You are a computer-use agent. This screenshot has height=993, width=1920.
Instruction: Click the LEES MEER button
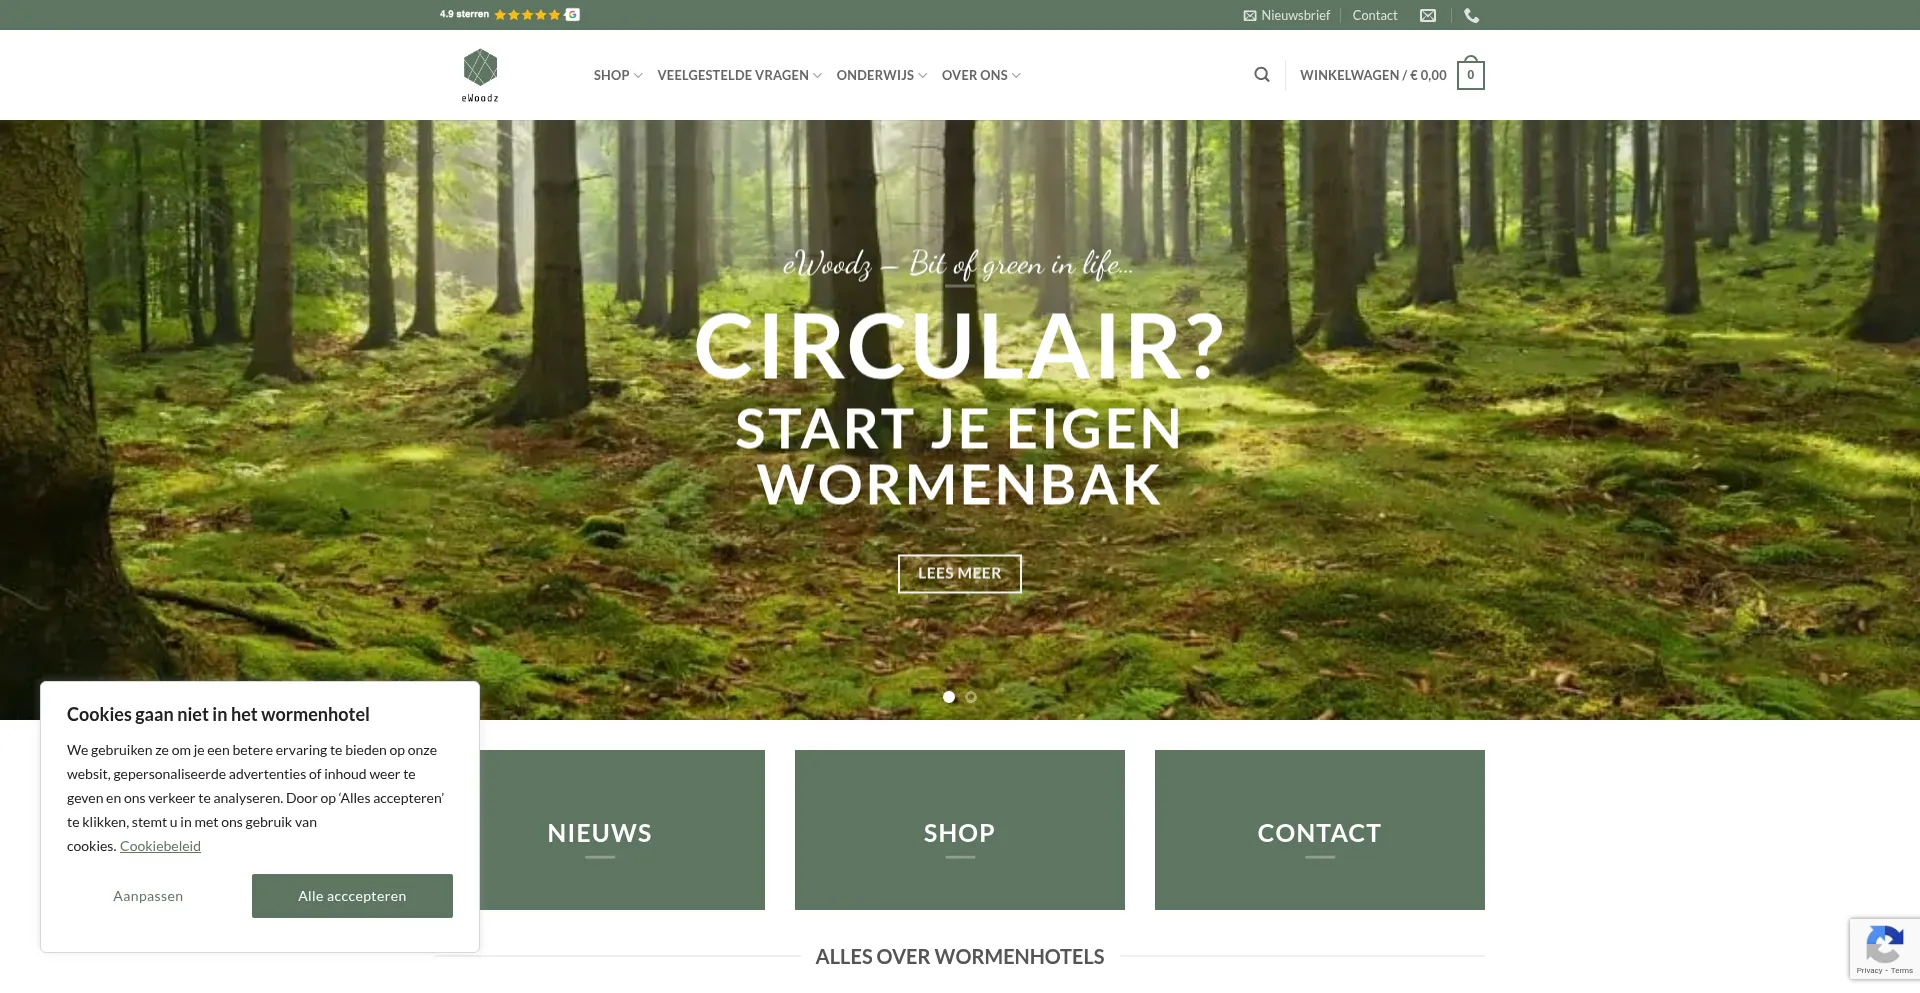[x=960, y=573]
